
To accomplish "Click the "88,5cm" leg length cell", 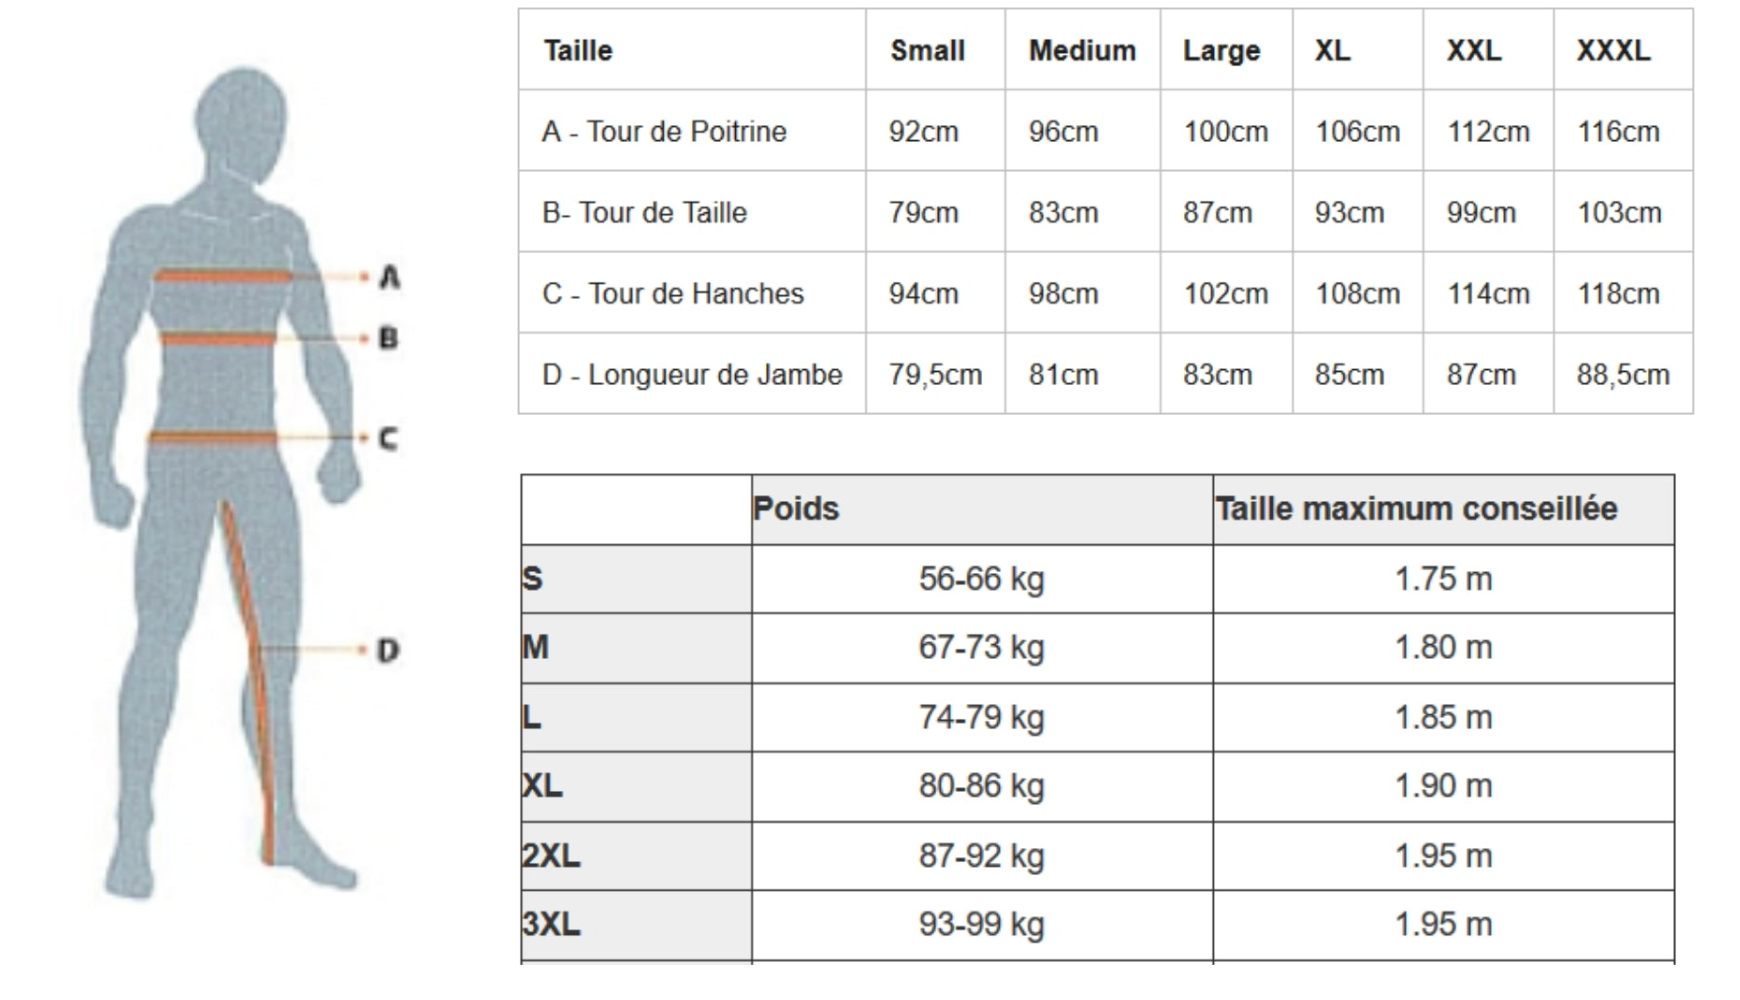I will tap(1622, 375).
